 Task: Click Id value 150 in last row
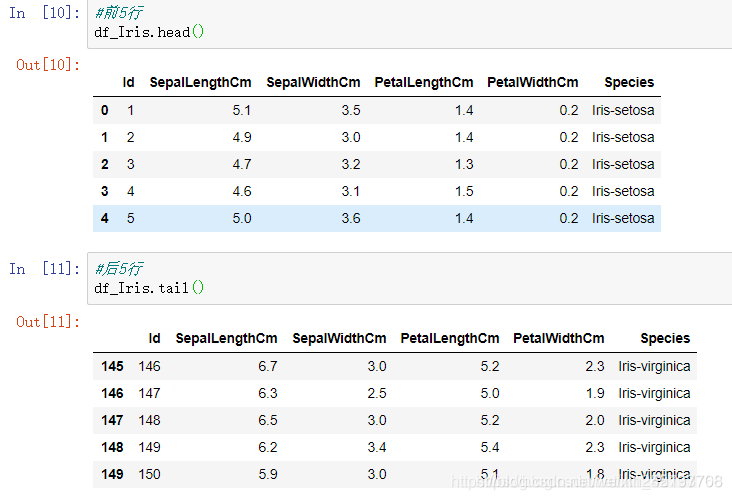[x=149, y=474]
